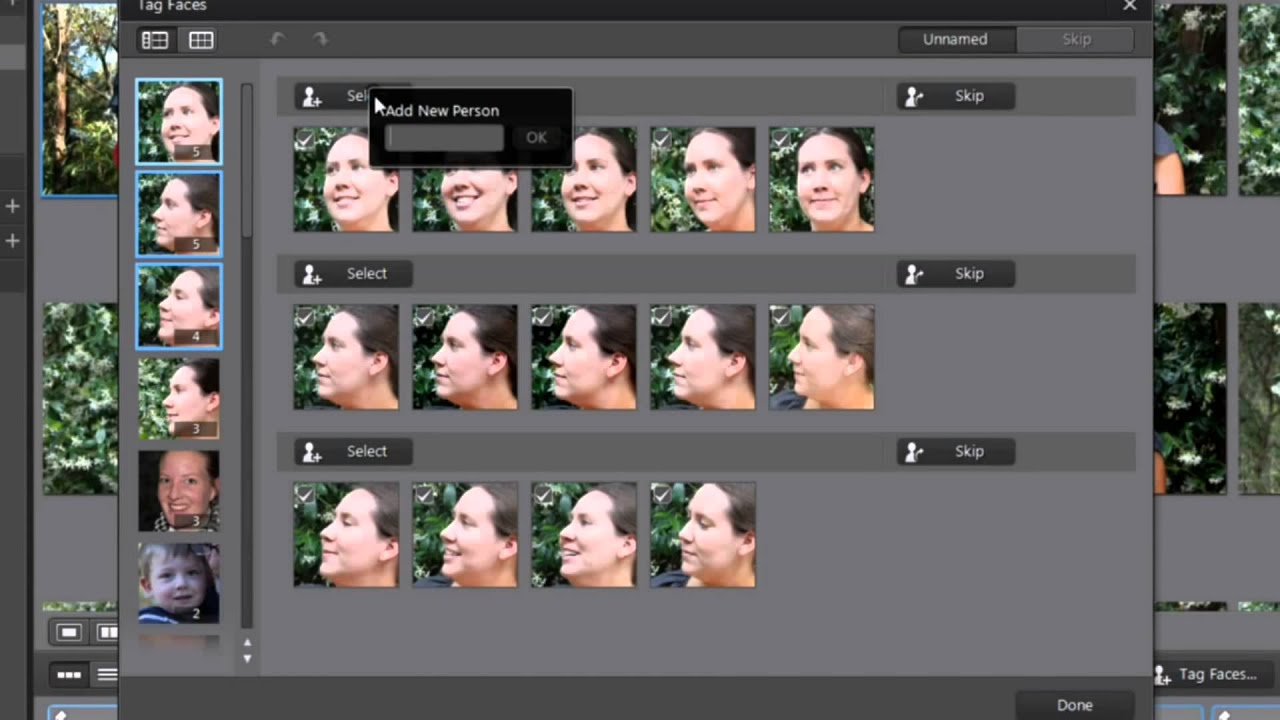This screenshot has width=1280, height=720.
Task: Uncheck fifth face in second group
Action: (780, 317)
